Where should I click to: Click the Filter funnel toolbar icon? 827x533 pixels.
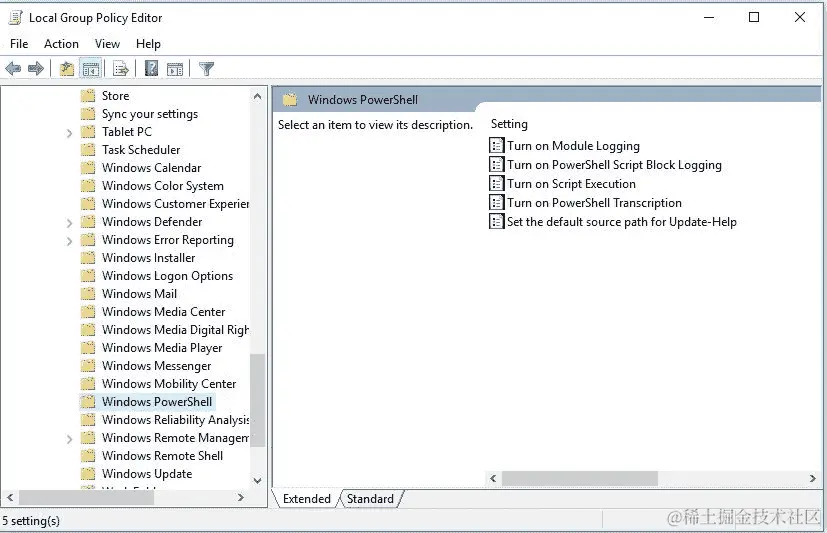click(x=207, y=69)
